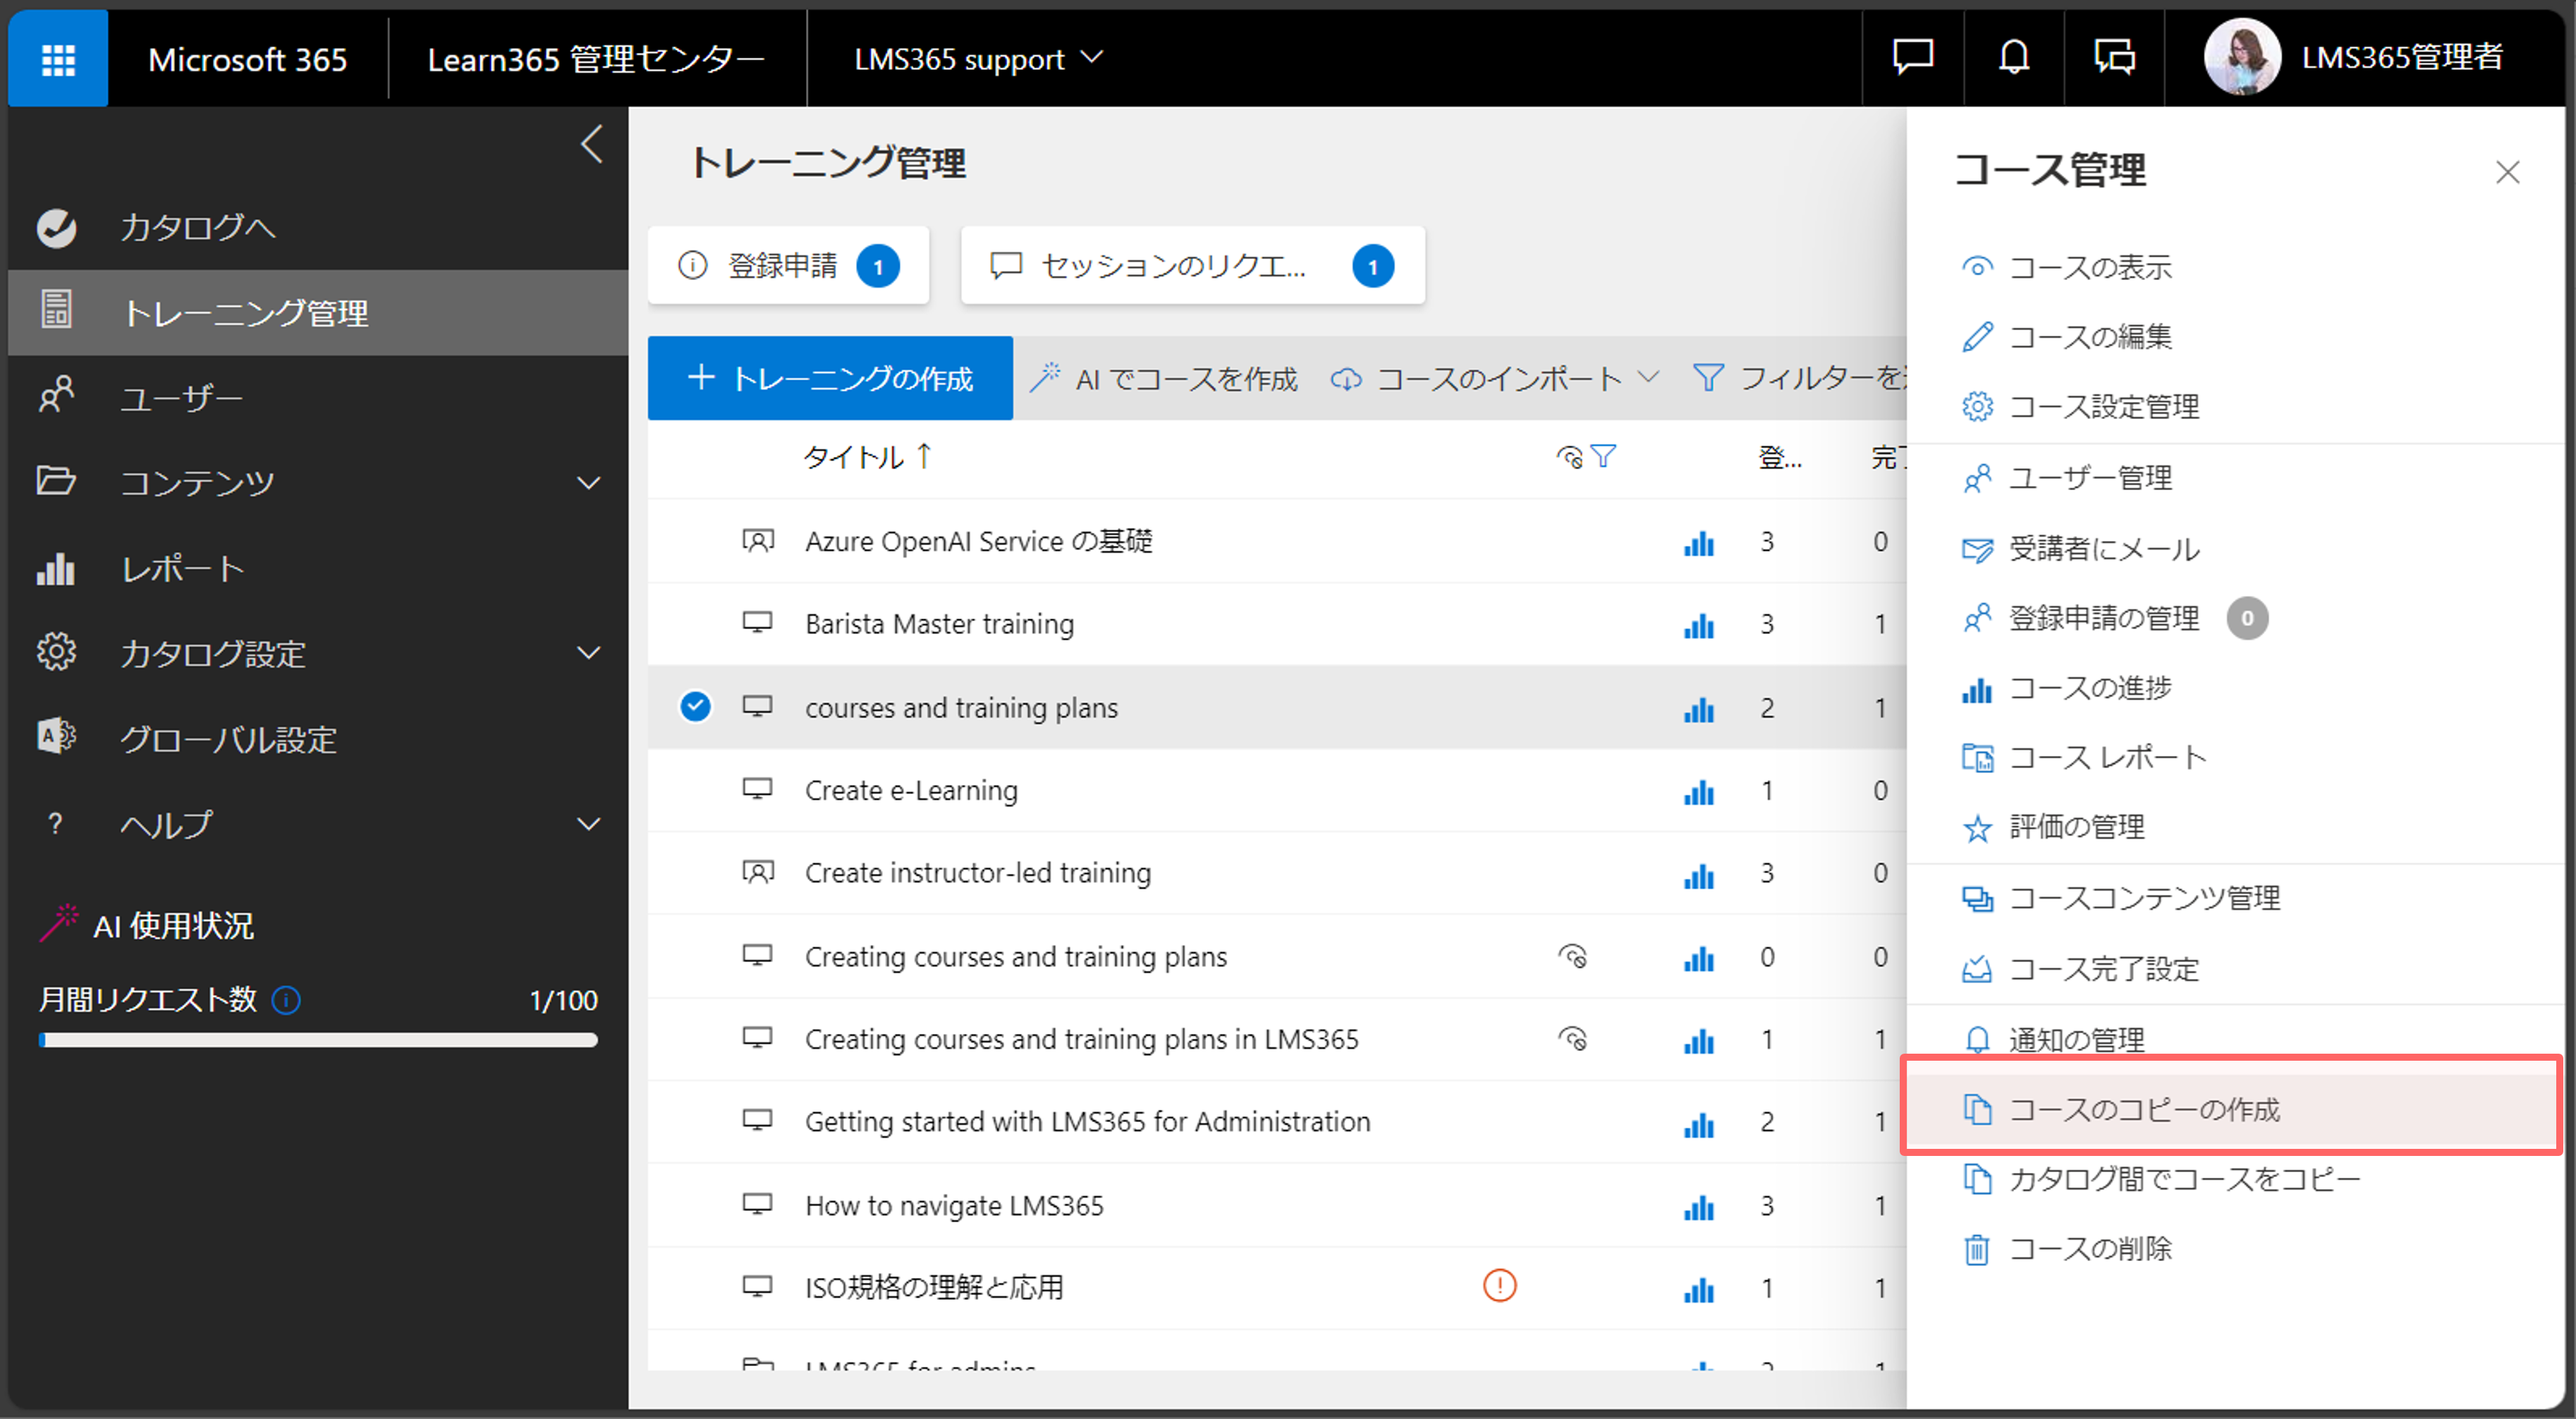Open the Microsoft 365 app launcher grid
Screen dimensions: 2576x1419
click(58, 59)
